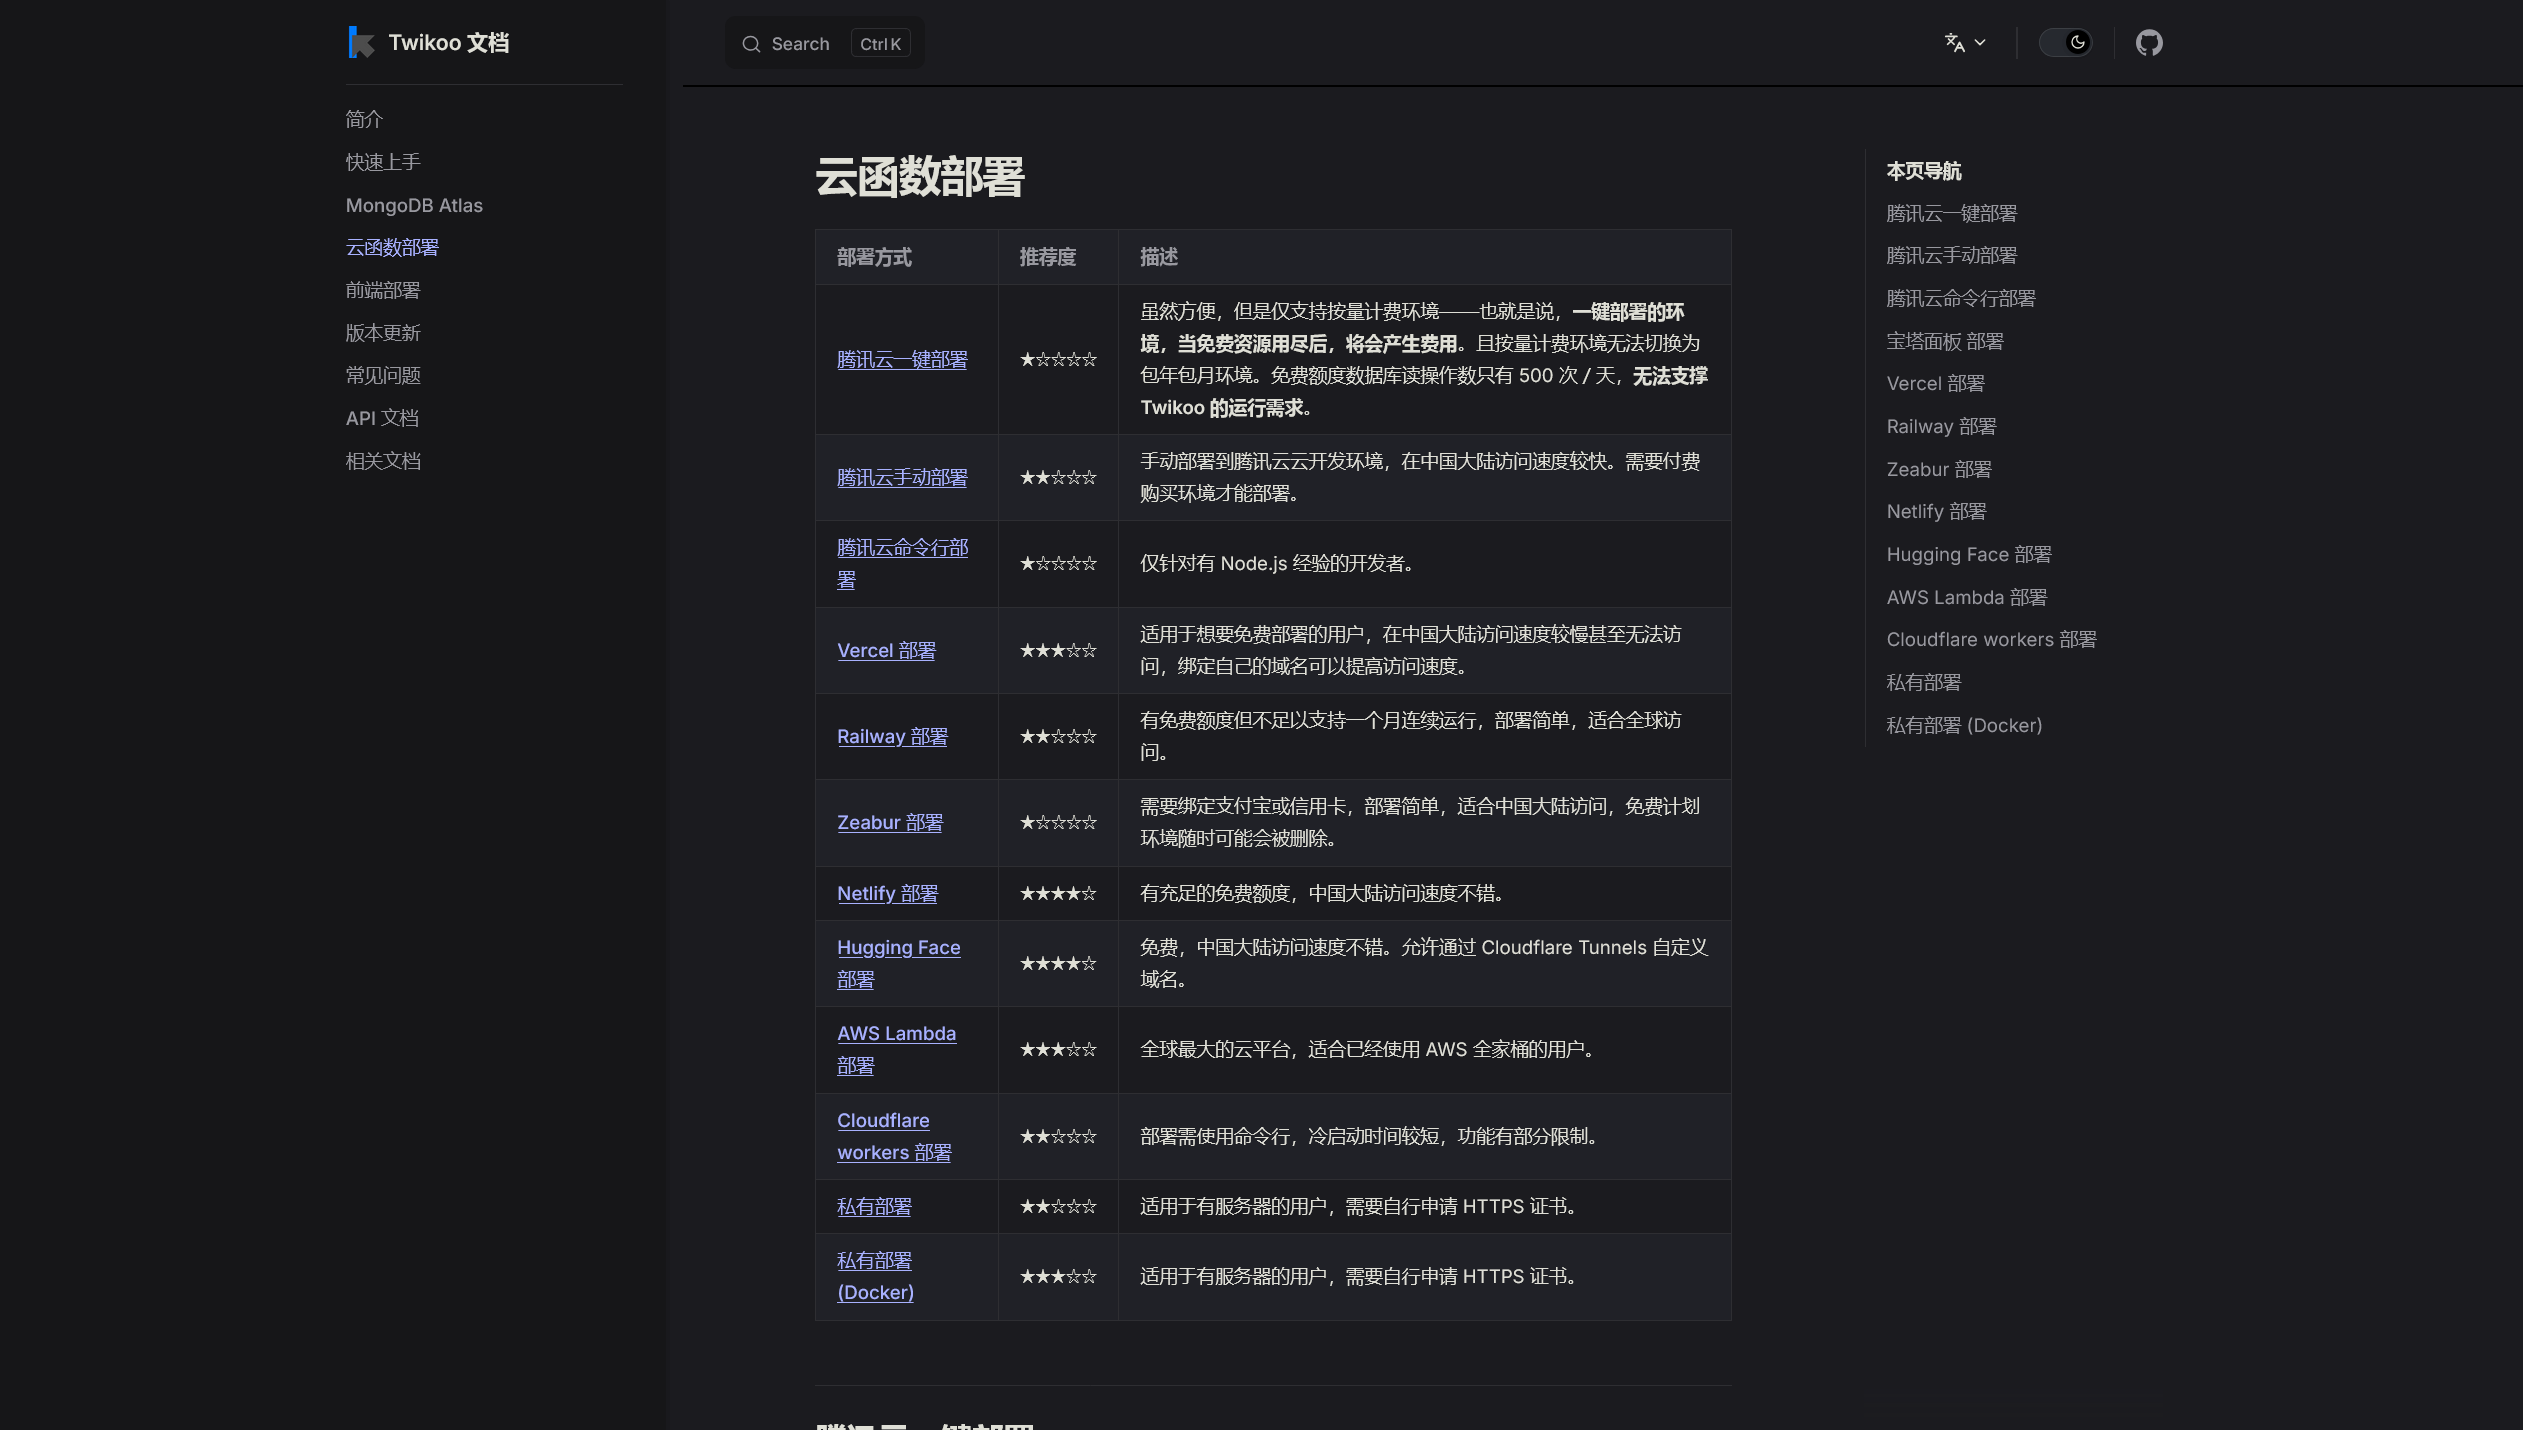Open API 文档 in the sidebar
This screenshot has width=2524, height=1430.
click(x=382, y=418)
